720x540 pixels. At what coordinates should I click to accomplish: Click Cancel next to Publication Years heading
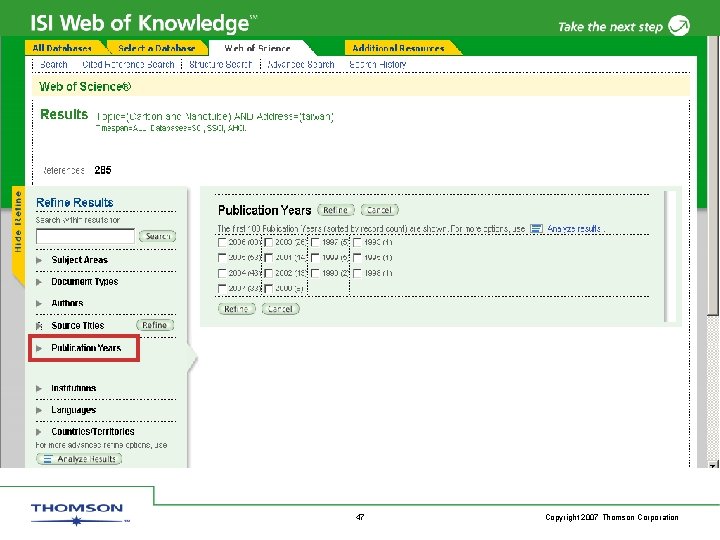380,210
